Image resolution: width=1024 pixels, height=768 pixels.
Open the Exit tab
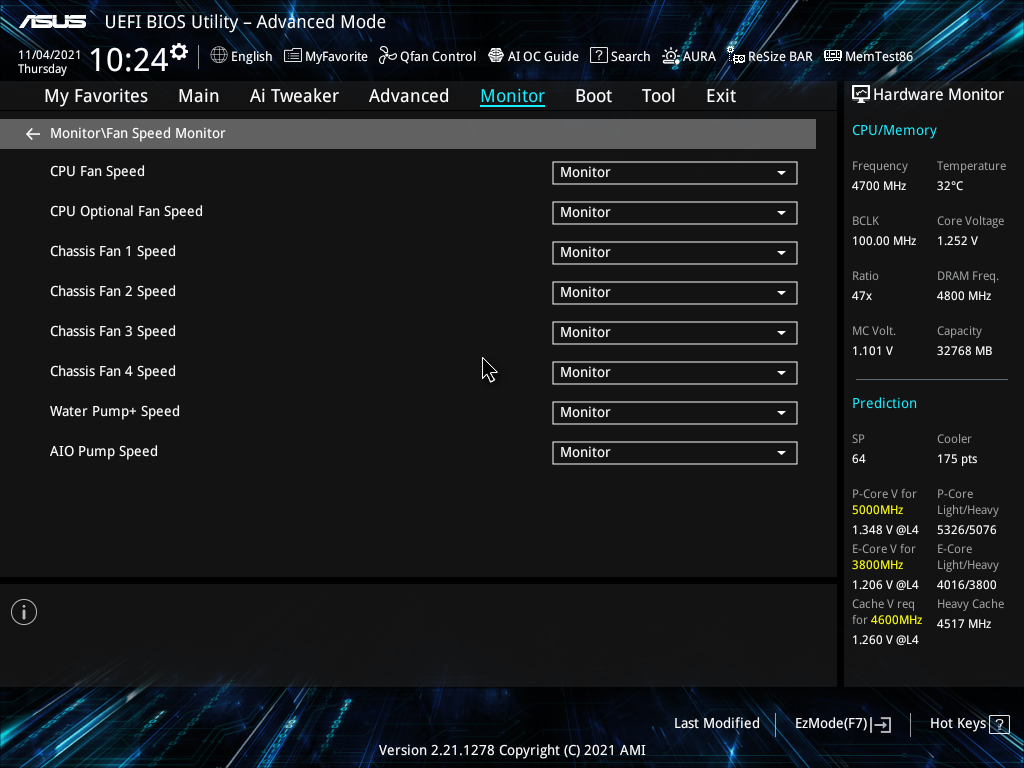pos(721,96)
